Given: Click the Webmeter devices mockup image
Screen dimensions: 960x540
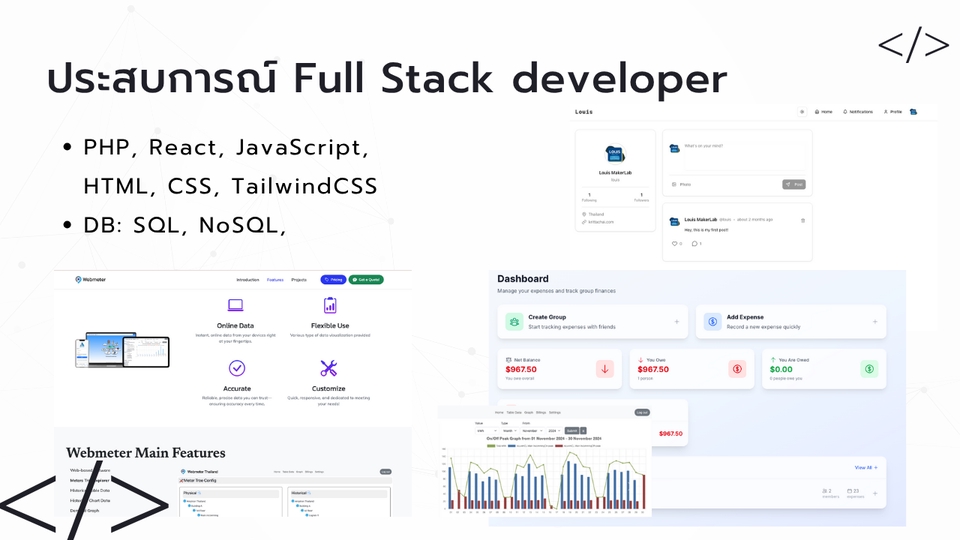Looking at the screenshot, I should (x=122, y=351).
